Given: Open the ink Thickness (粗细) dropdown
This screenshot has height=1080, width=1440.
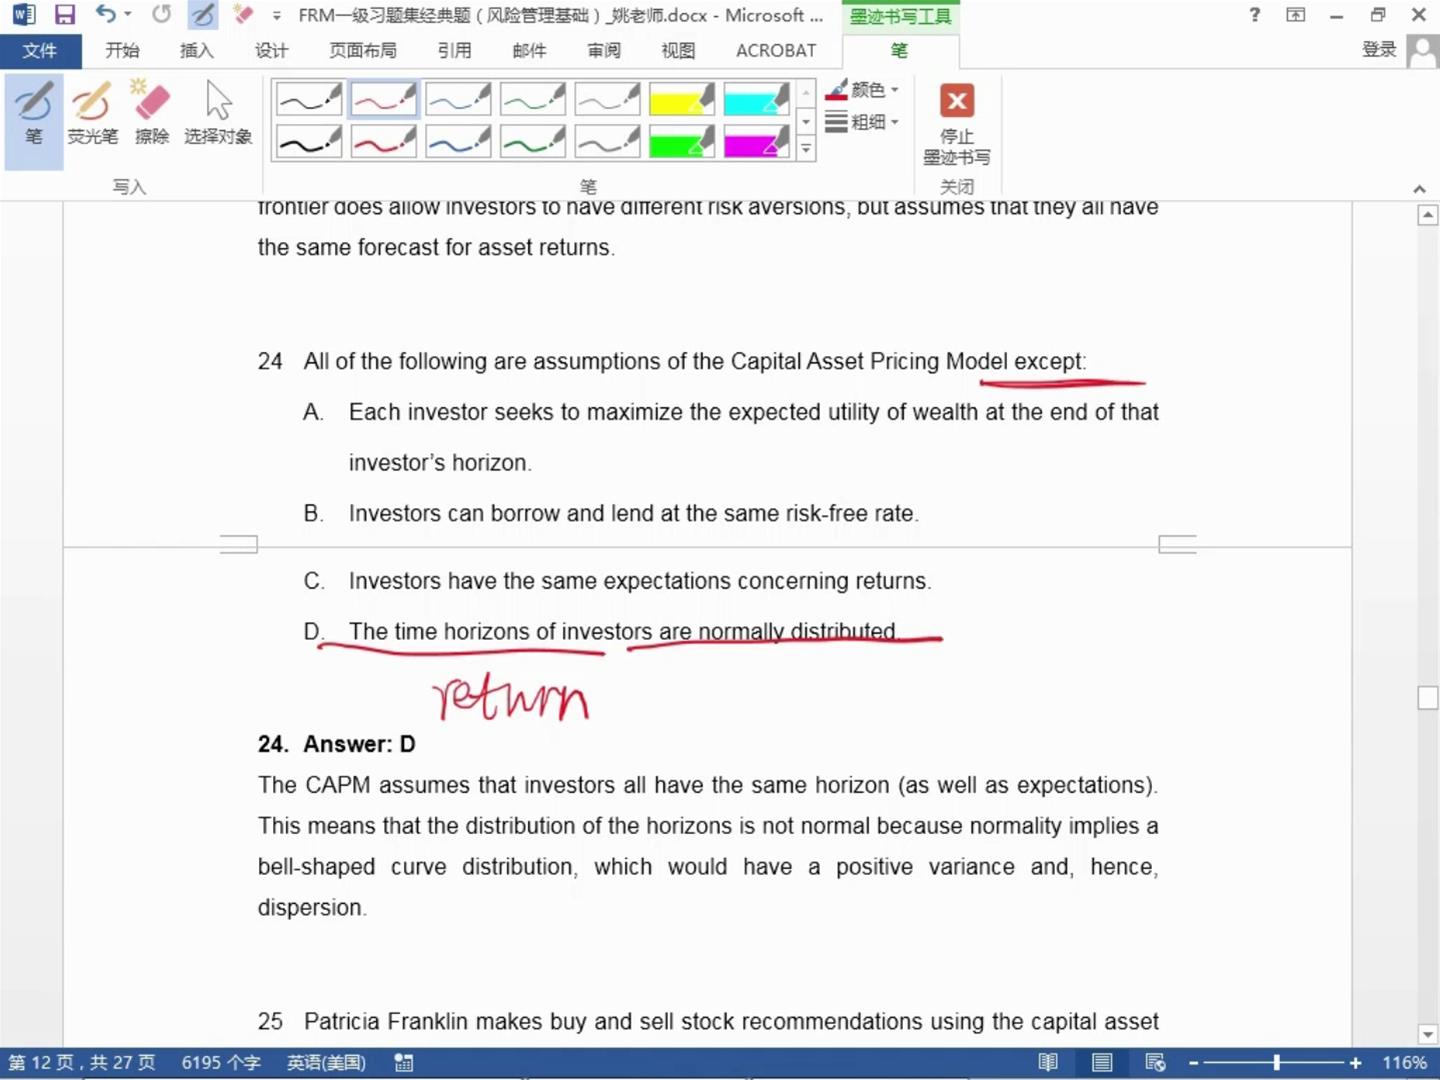Looking at the screenshot, I should [862, 122].
